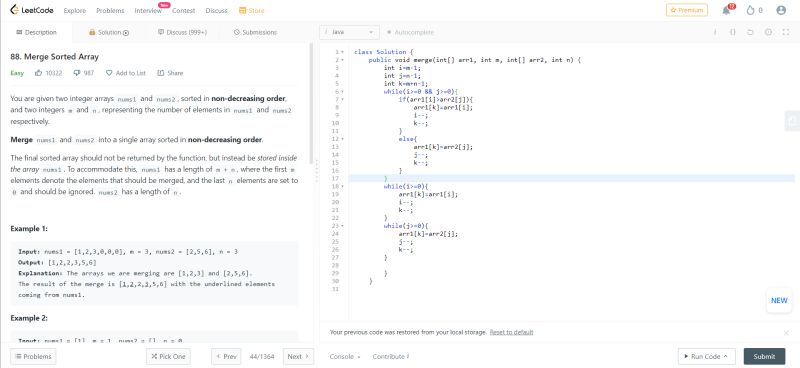Image resolution: width=800 pixels, height=368 pixels.
Task: Click the streak flame icon
Action: pos(750,10)
